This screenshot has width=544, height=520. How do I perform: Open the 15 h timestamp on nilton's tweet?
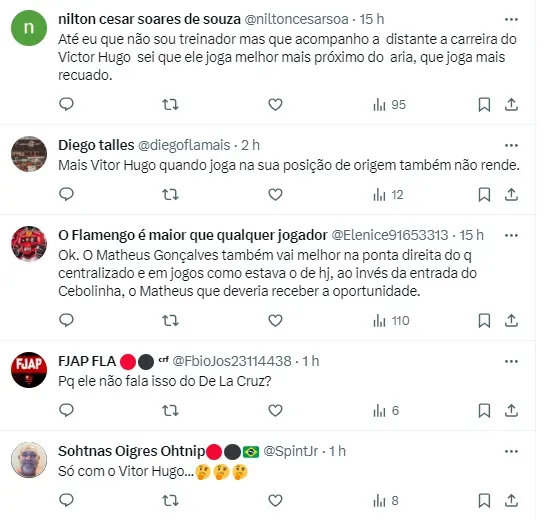[372, 19]
